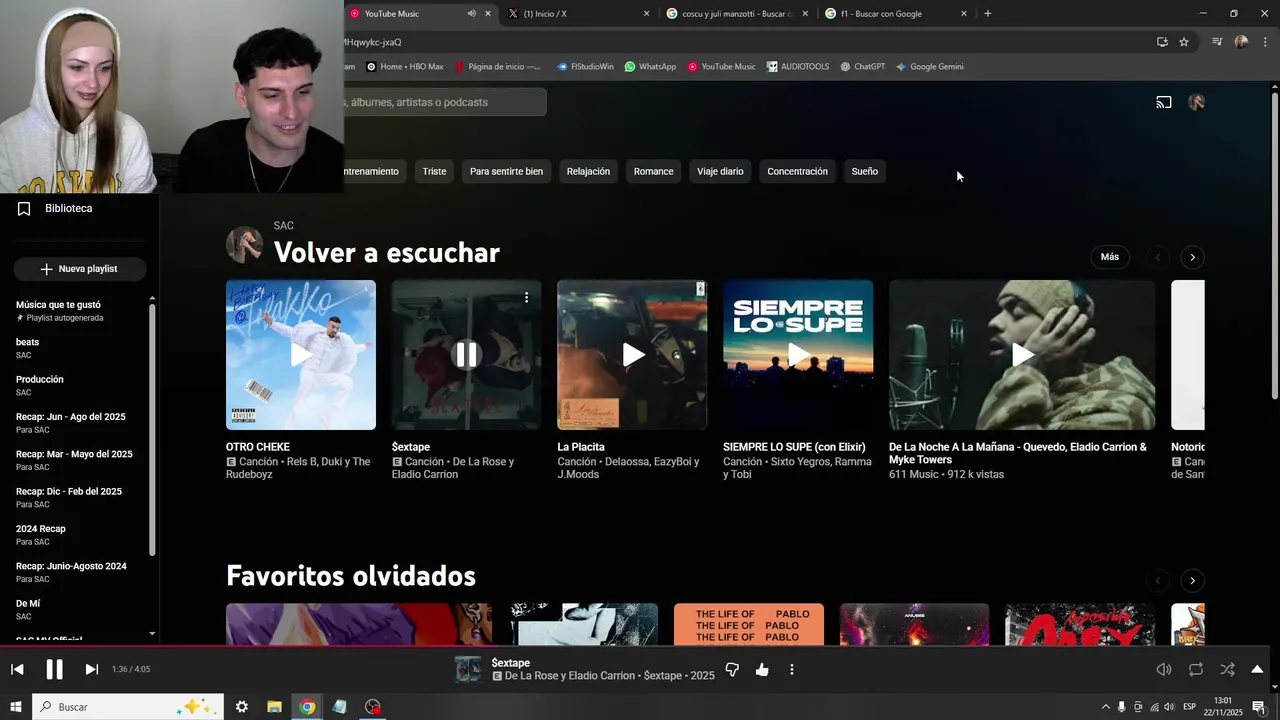
Task: Play SIEMPRE LO SUPE card
Action: [x=798, y=355]
